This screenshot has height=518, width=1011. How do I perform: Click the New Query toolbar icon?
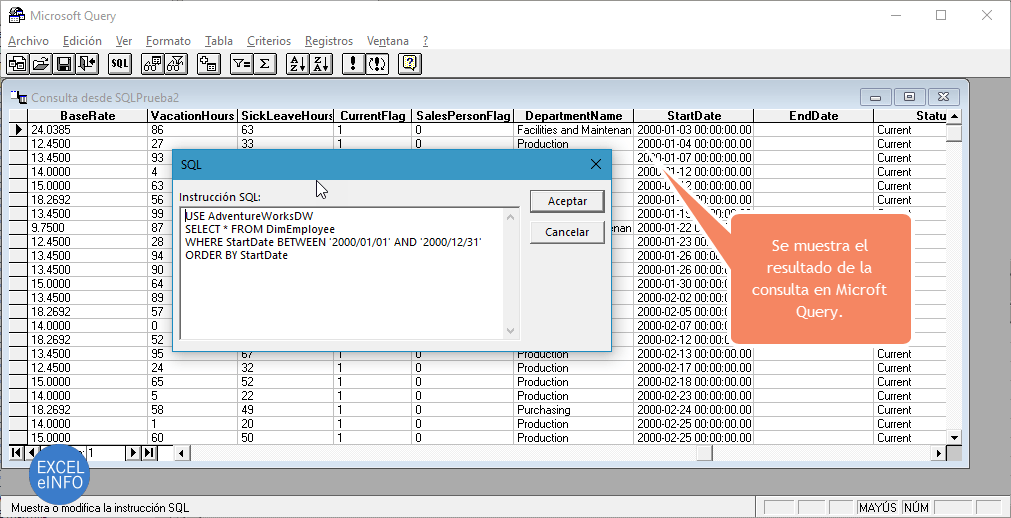(x=17, y=63)
